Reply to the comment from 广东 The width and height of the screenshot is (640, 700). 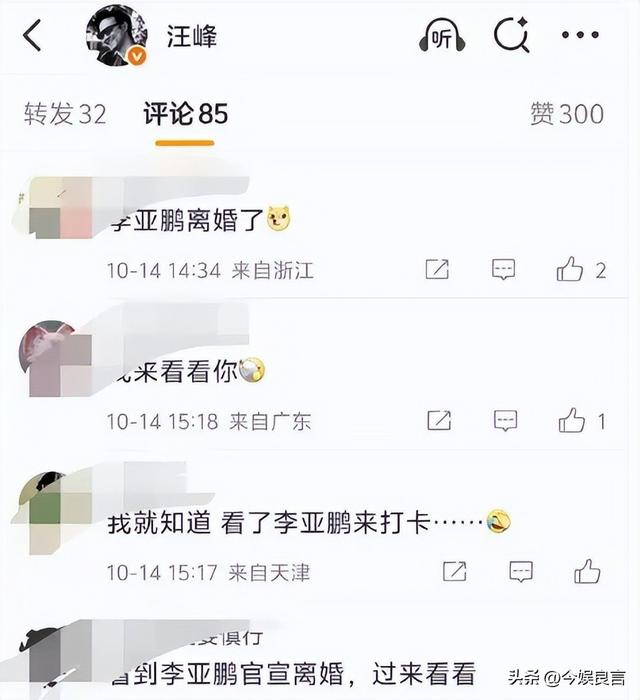point(505,420)
